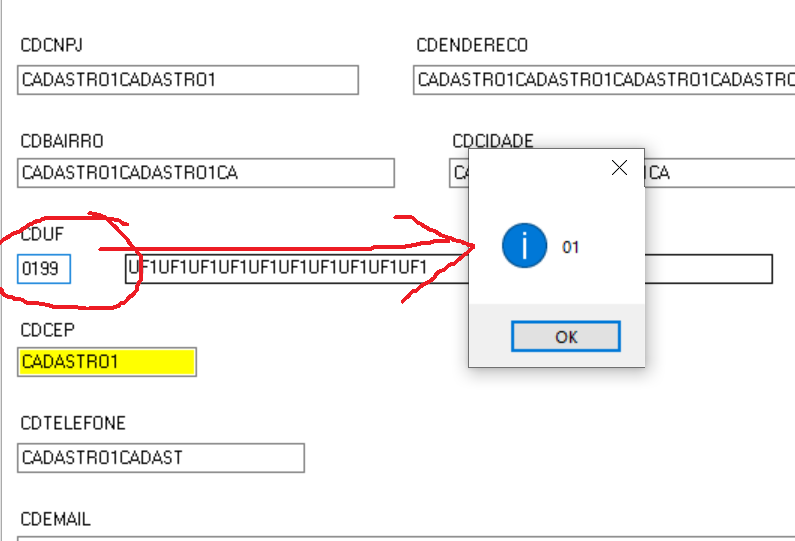Image resolution: width=795 pixels, height=541 pixels.
Task: Focus the CDCNPJ input field
Action: 188,80
